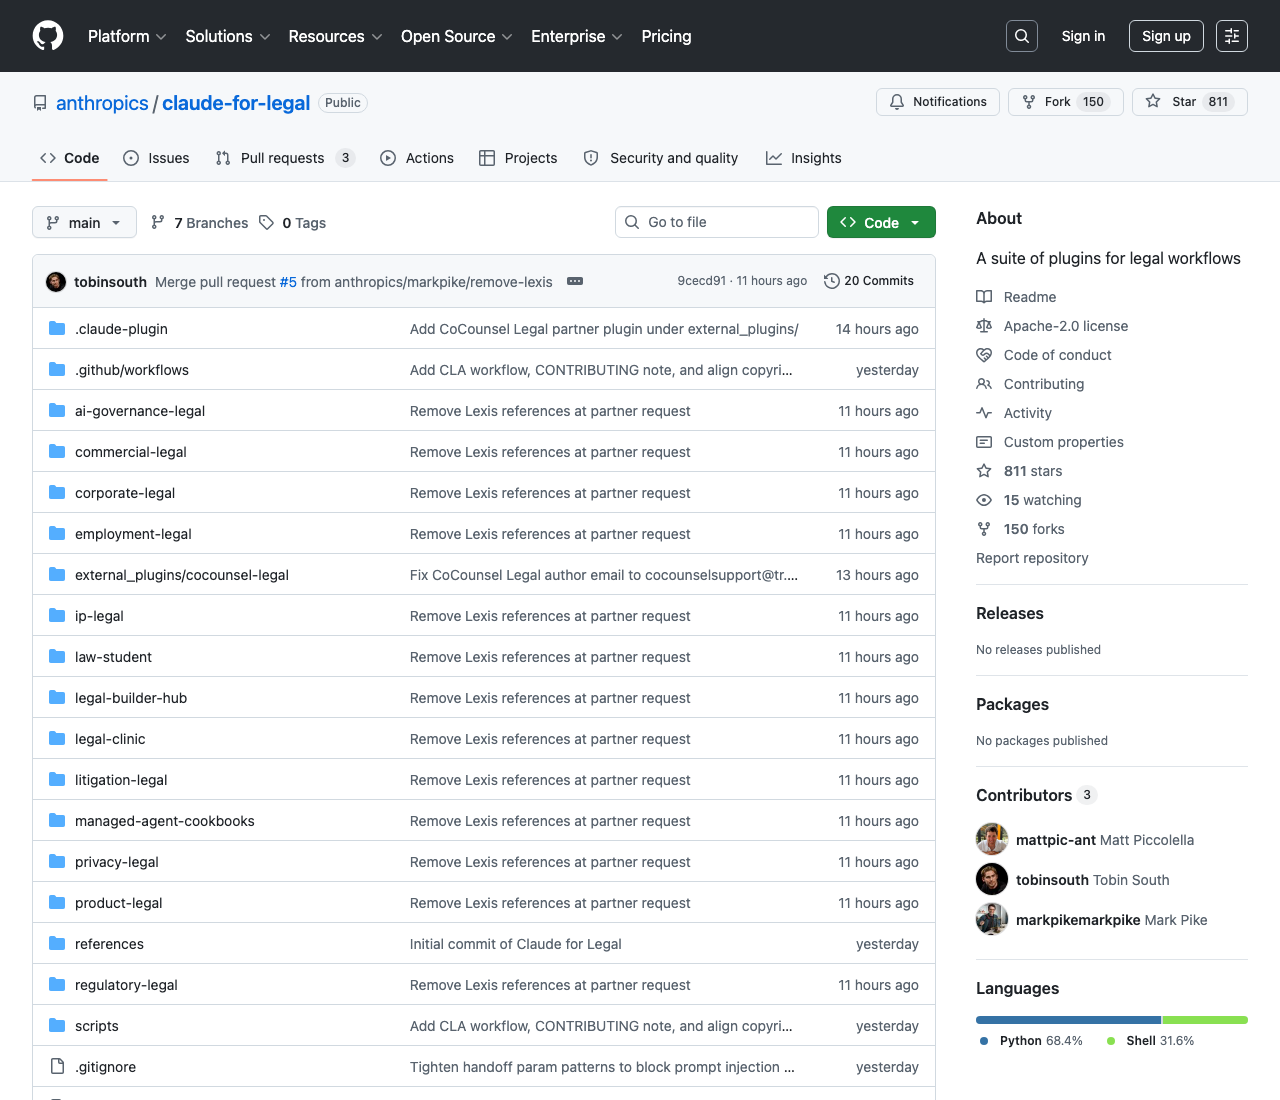The height and width of the screenshot is (1100, 1280).
Task: Open the Projects tab
Action: [518, 158]
